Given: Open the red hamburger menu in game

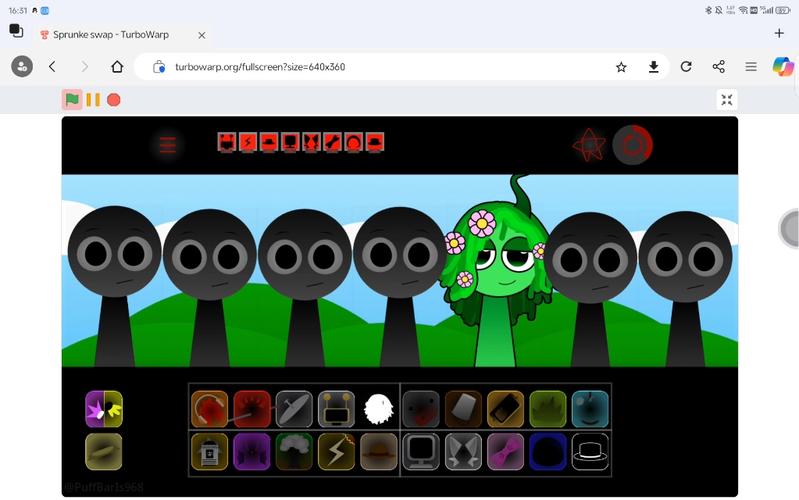Looking at the screenshot, I should (168, 145).
